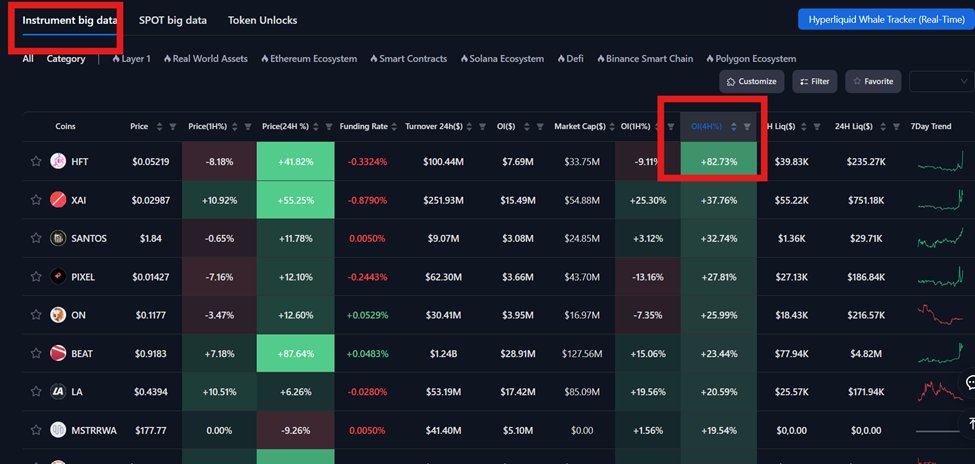Click the HFT coin logo
The height and width of the screenshot is (464, 975).
58,161
